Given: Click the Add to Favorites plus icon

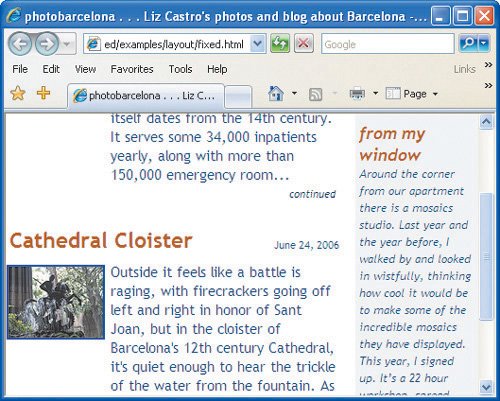Looking at the screenshot, I should 43,93.
